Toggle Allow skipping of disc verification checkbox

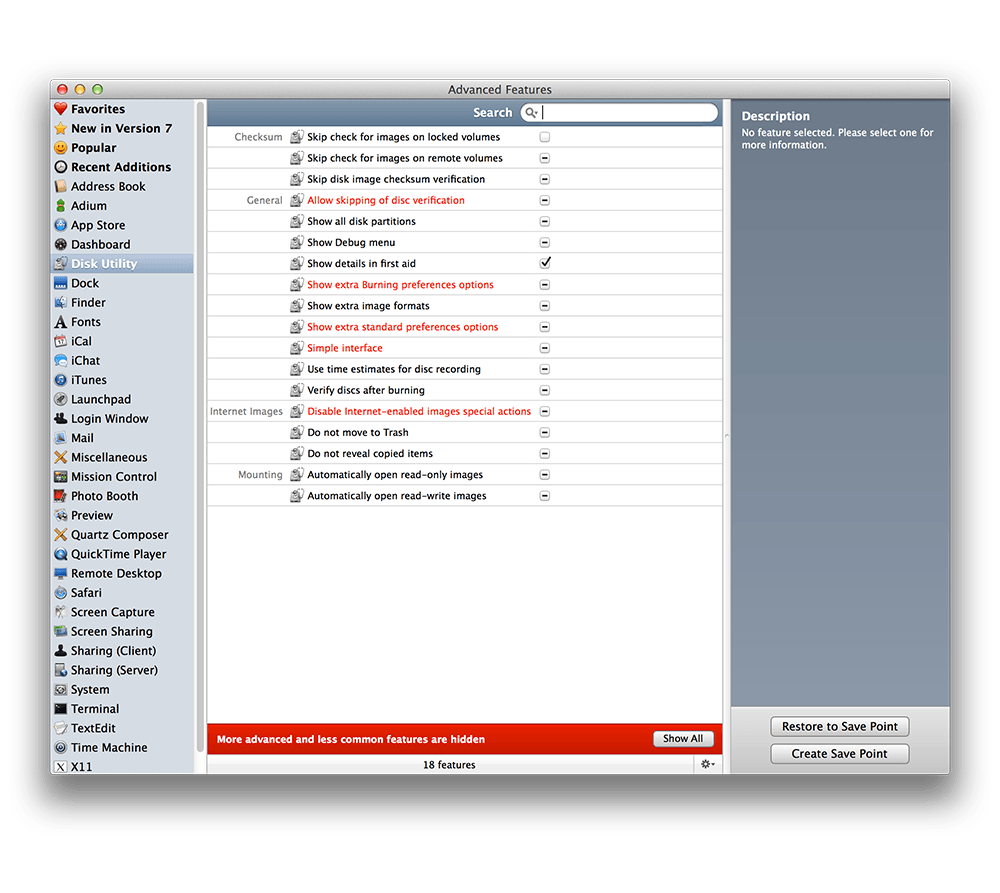[545, 200]
